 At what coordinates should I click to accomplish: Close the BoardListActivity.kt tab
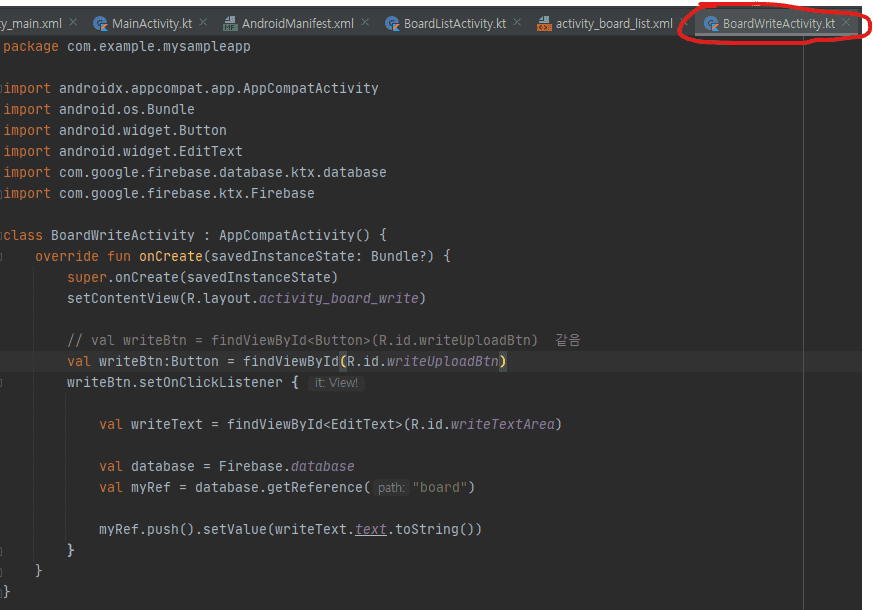pos(517,22)
